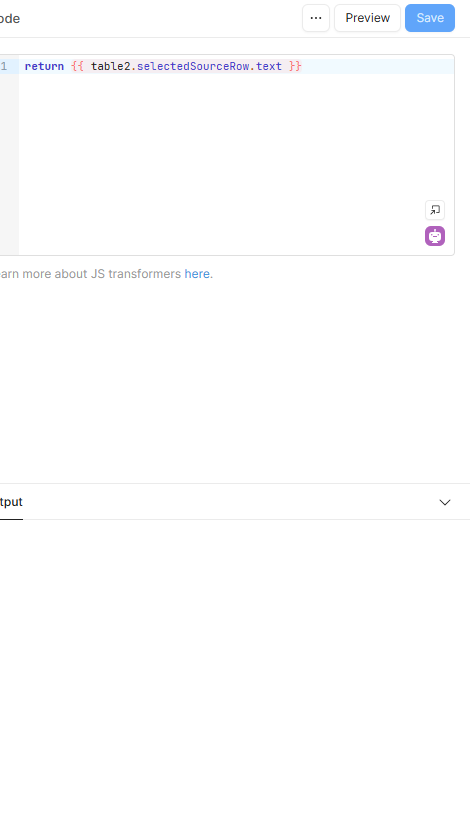
Task: Open the ellipsis more options menu
Action: (x=316, y=18)
